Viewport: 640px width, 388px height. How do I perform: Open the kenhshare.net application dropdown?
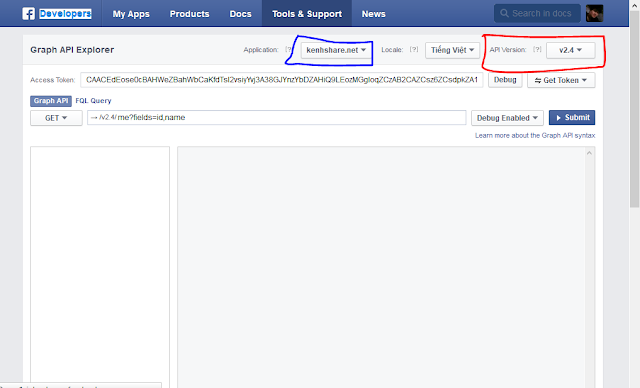coord(336,50)
